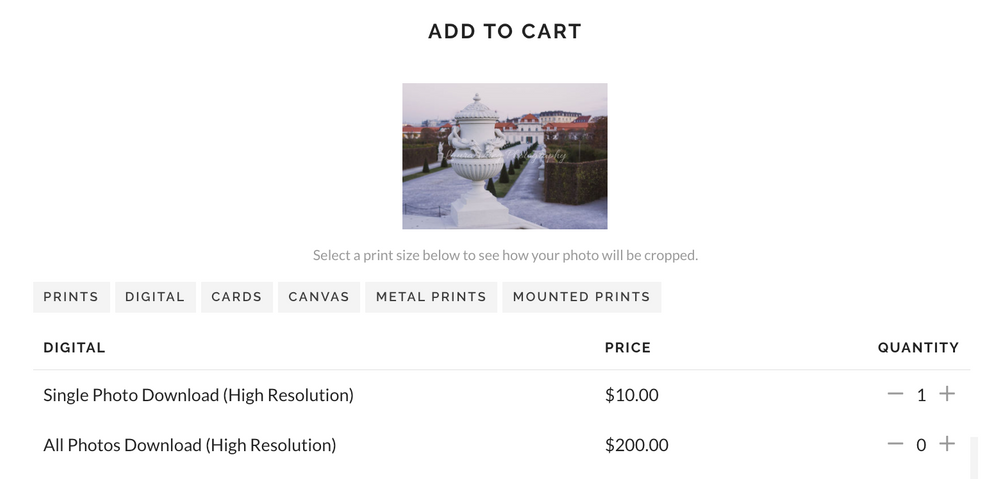Click the vertical scrollbar at right edge
This screenshot has width=1000, height=479.
coord(973,458)
